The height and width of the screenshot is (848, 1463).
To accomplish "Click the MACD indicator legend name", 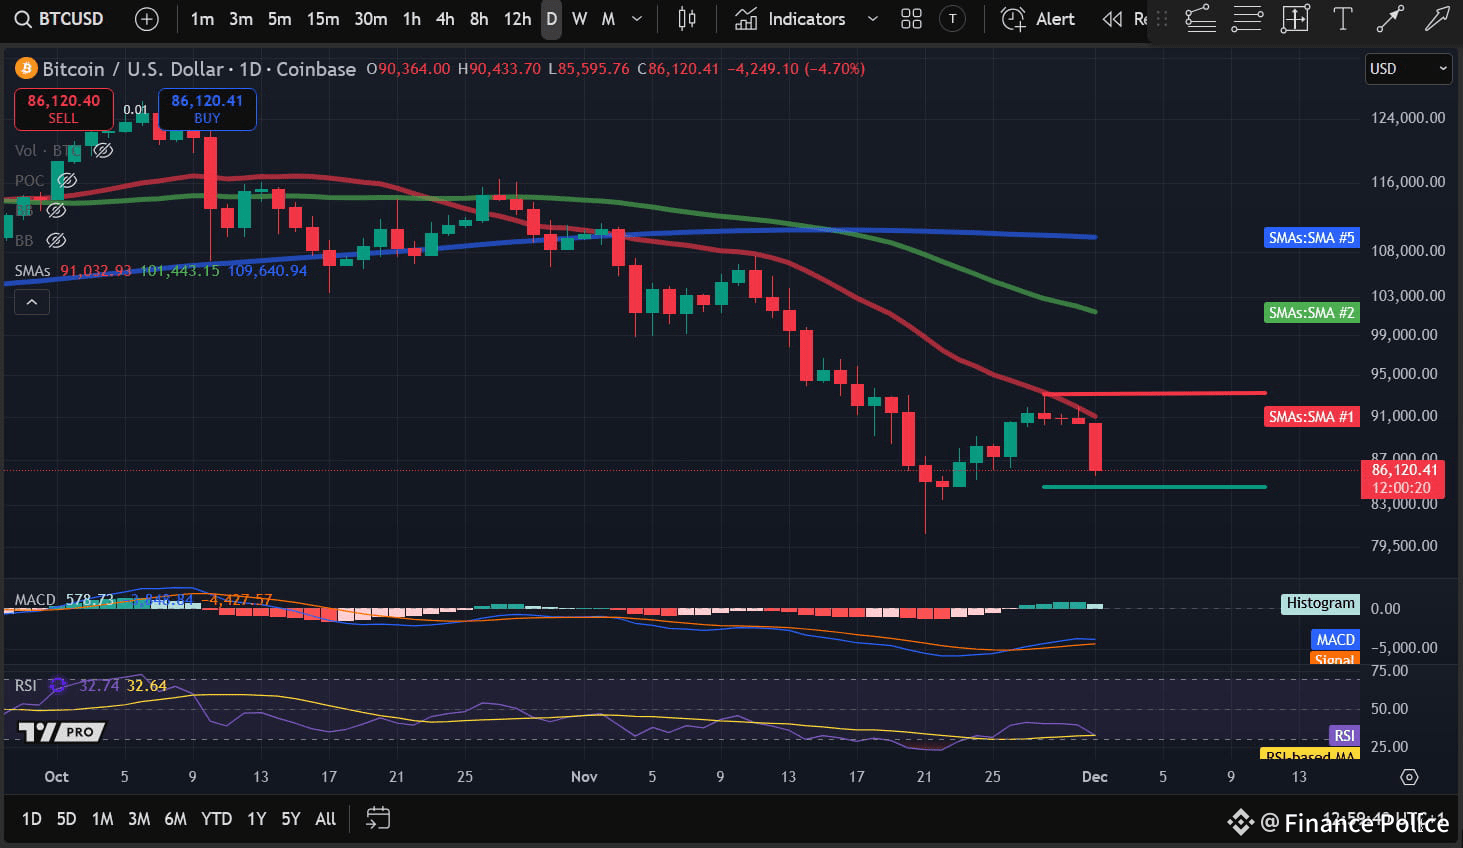I will pos(35,600).
